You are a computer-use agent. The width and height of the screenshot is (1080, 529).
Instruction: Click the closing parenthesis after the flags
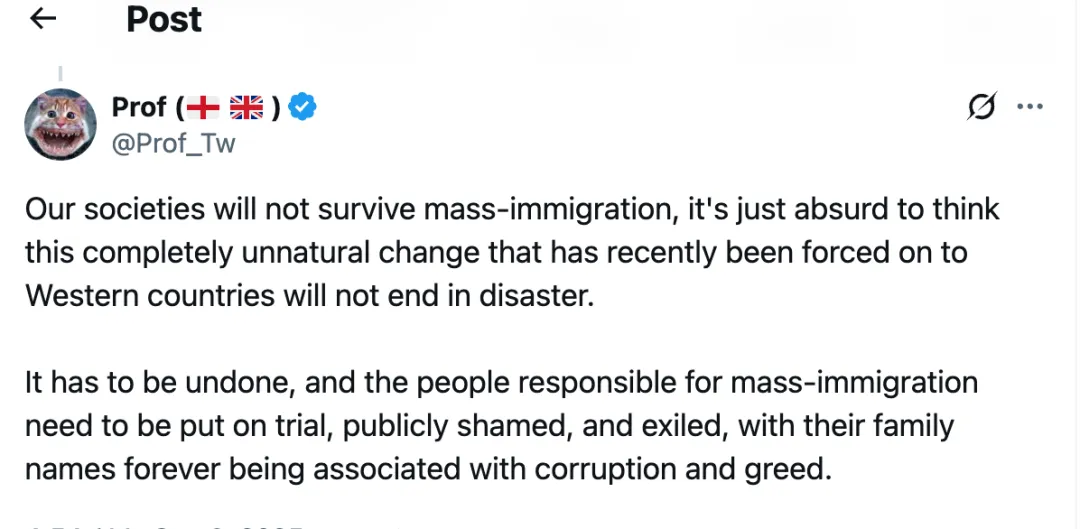[x=275, y=107]
